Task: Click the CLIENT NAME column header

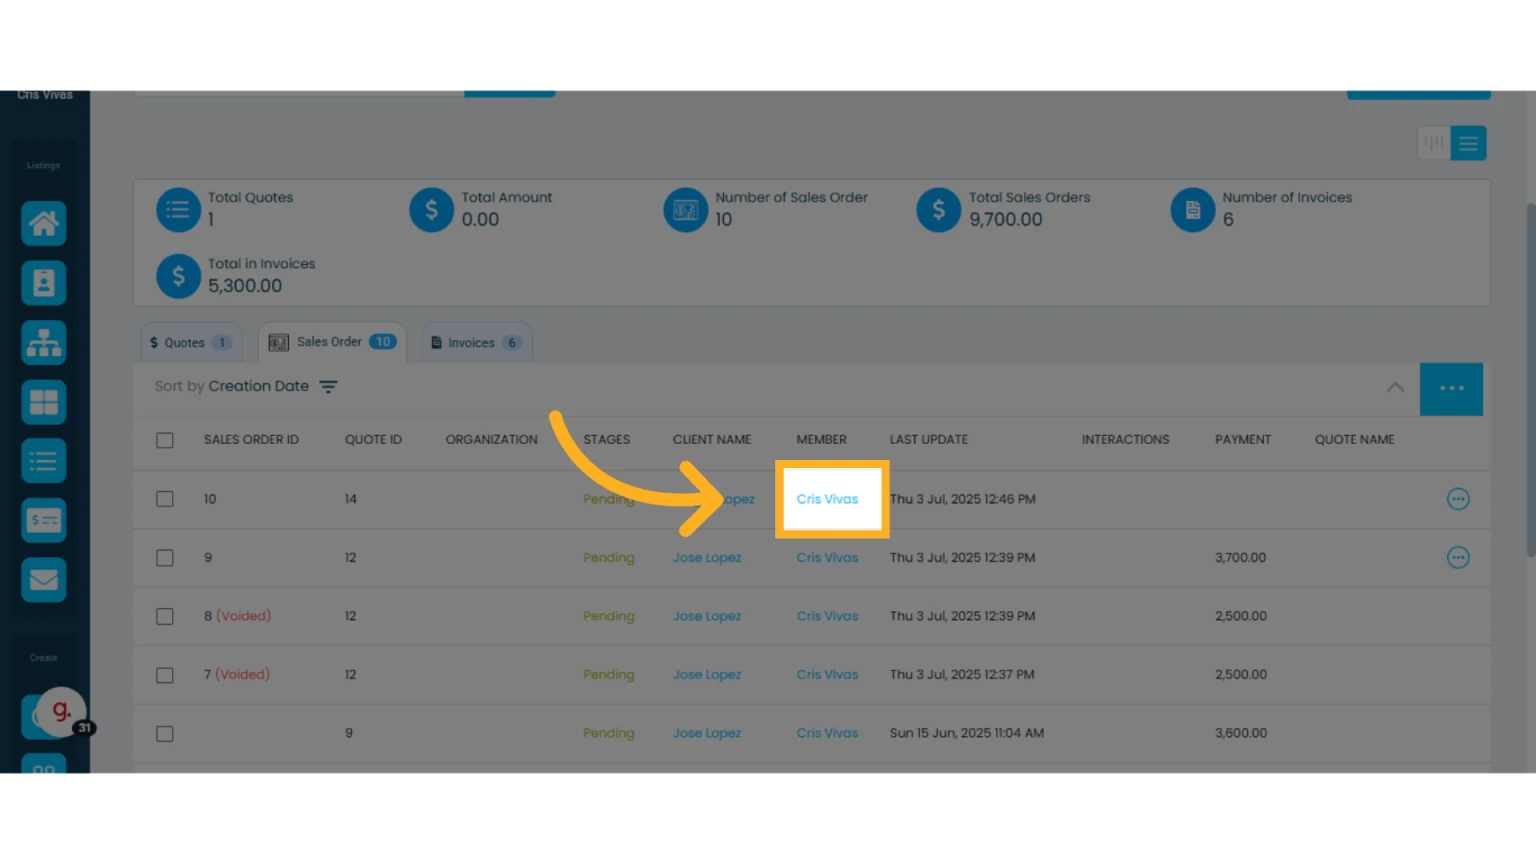Action: (712, 440)
